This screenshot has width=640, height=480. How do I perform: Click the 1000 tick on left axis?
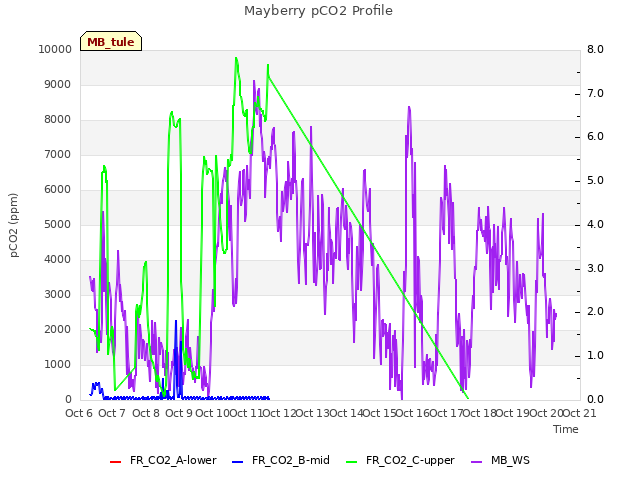click(58, 364)
